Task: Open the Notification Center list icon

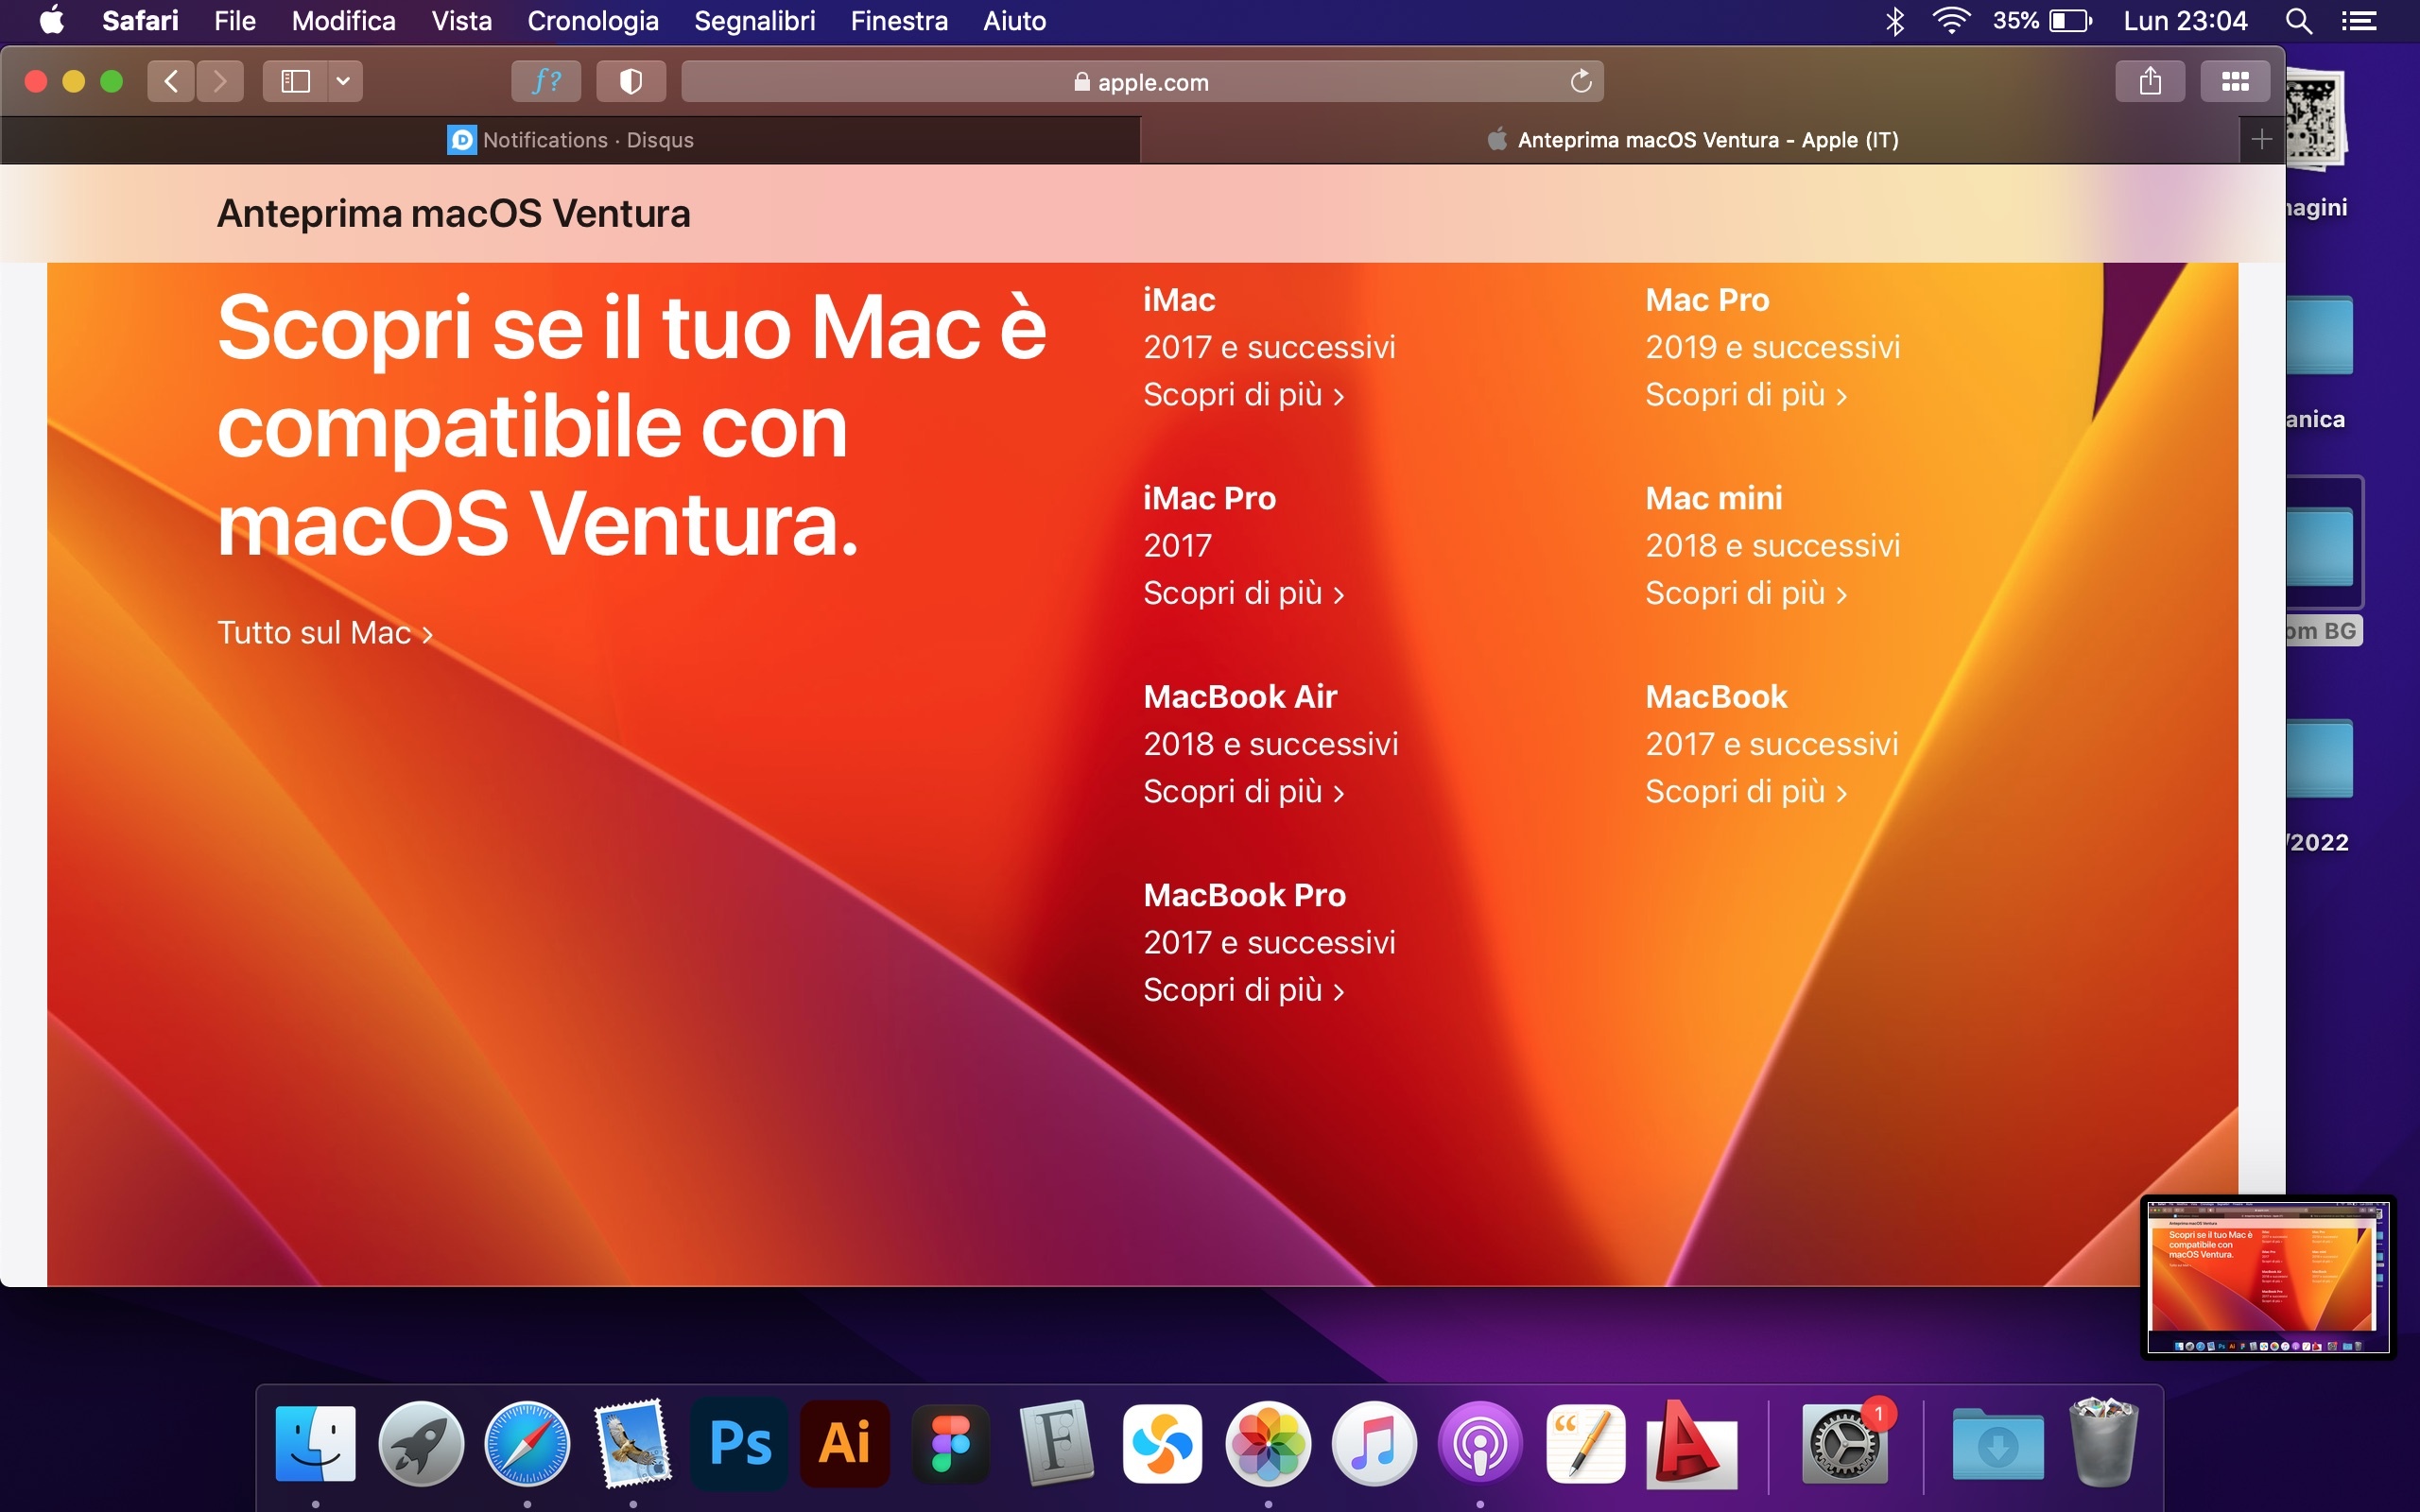Action: tap(2359, 21)
